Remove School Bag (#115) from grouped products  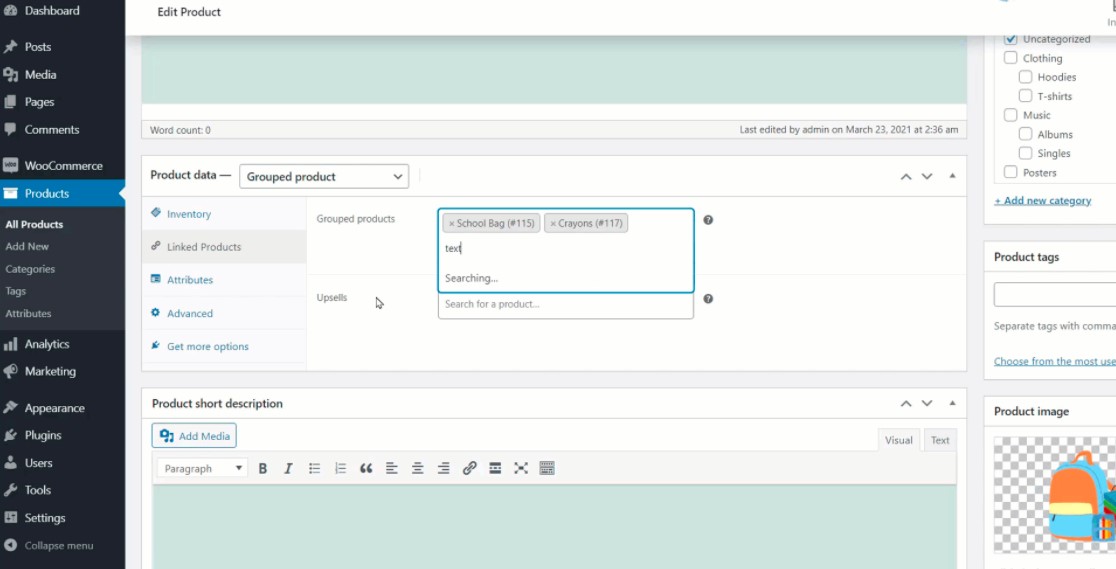click(x=452, y=224)
